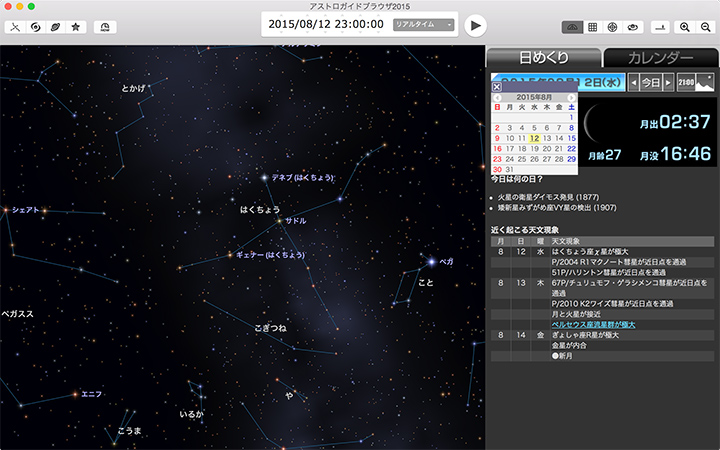Click the horizon line icon
720x450 pixels.
click(x=659, y=26)
